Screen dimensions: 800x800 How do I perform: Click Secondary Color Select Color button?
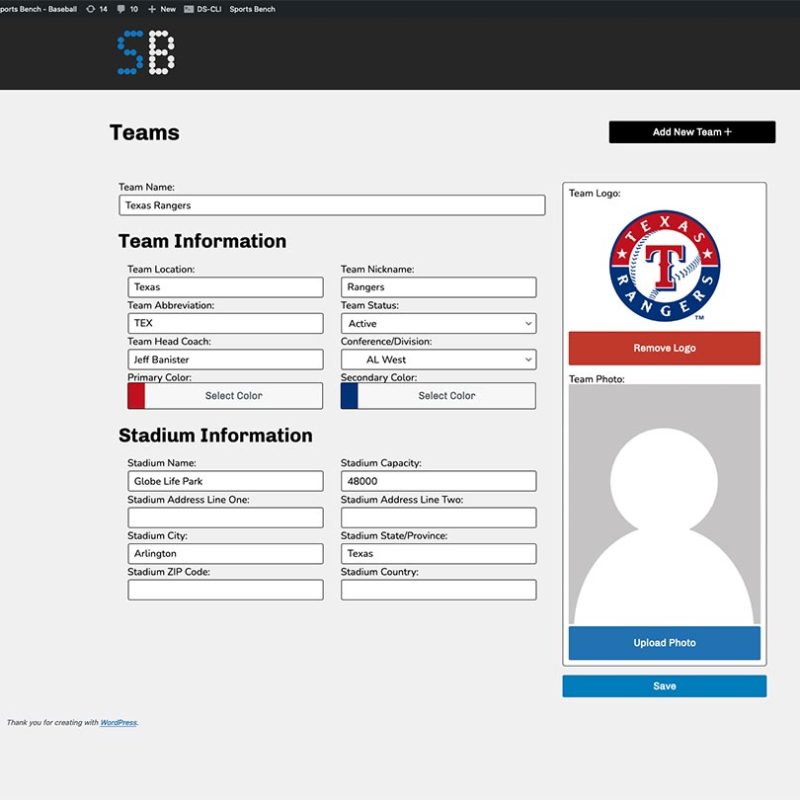click(447, 396)
